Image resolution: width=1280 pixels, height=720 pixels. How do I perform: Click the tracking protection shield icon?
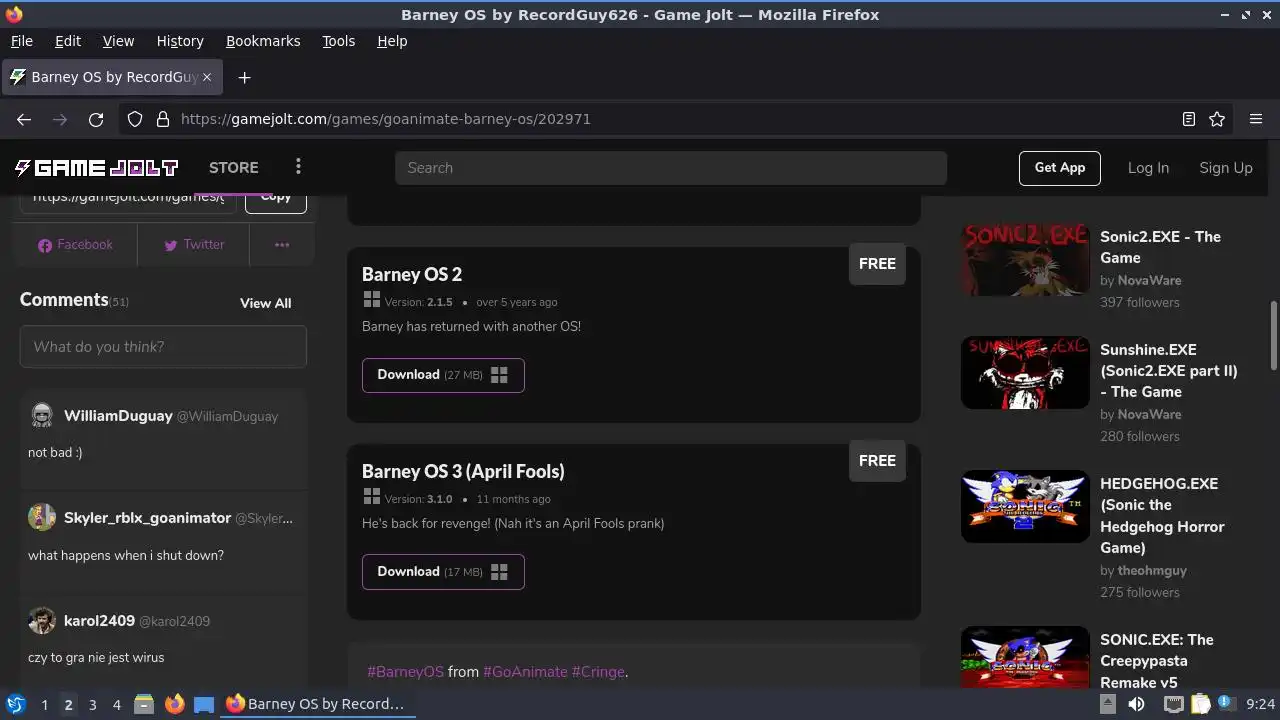(x=135, y=119)
